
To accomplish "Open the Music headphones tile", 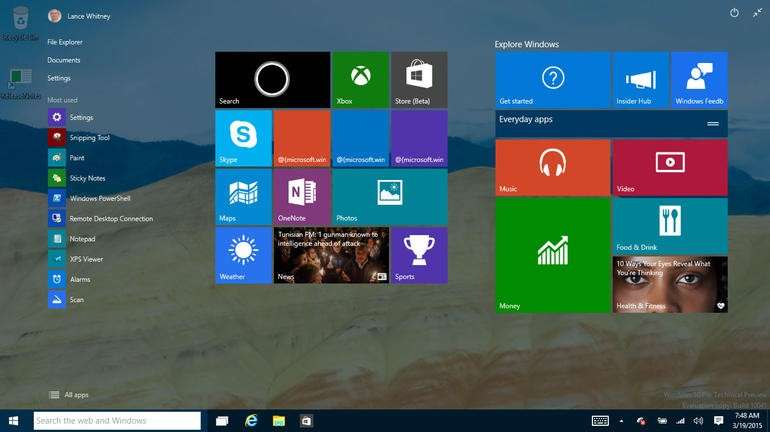I will [552, 167].
